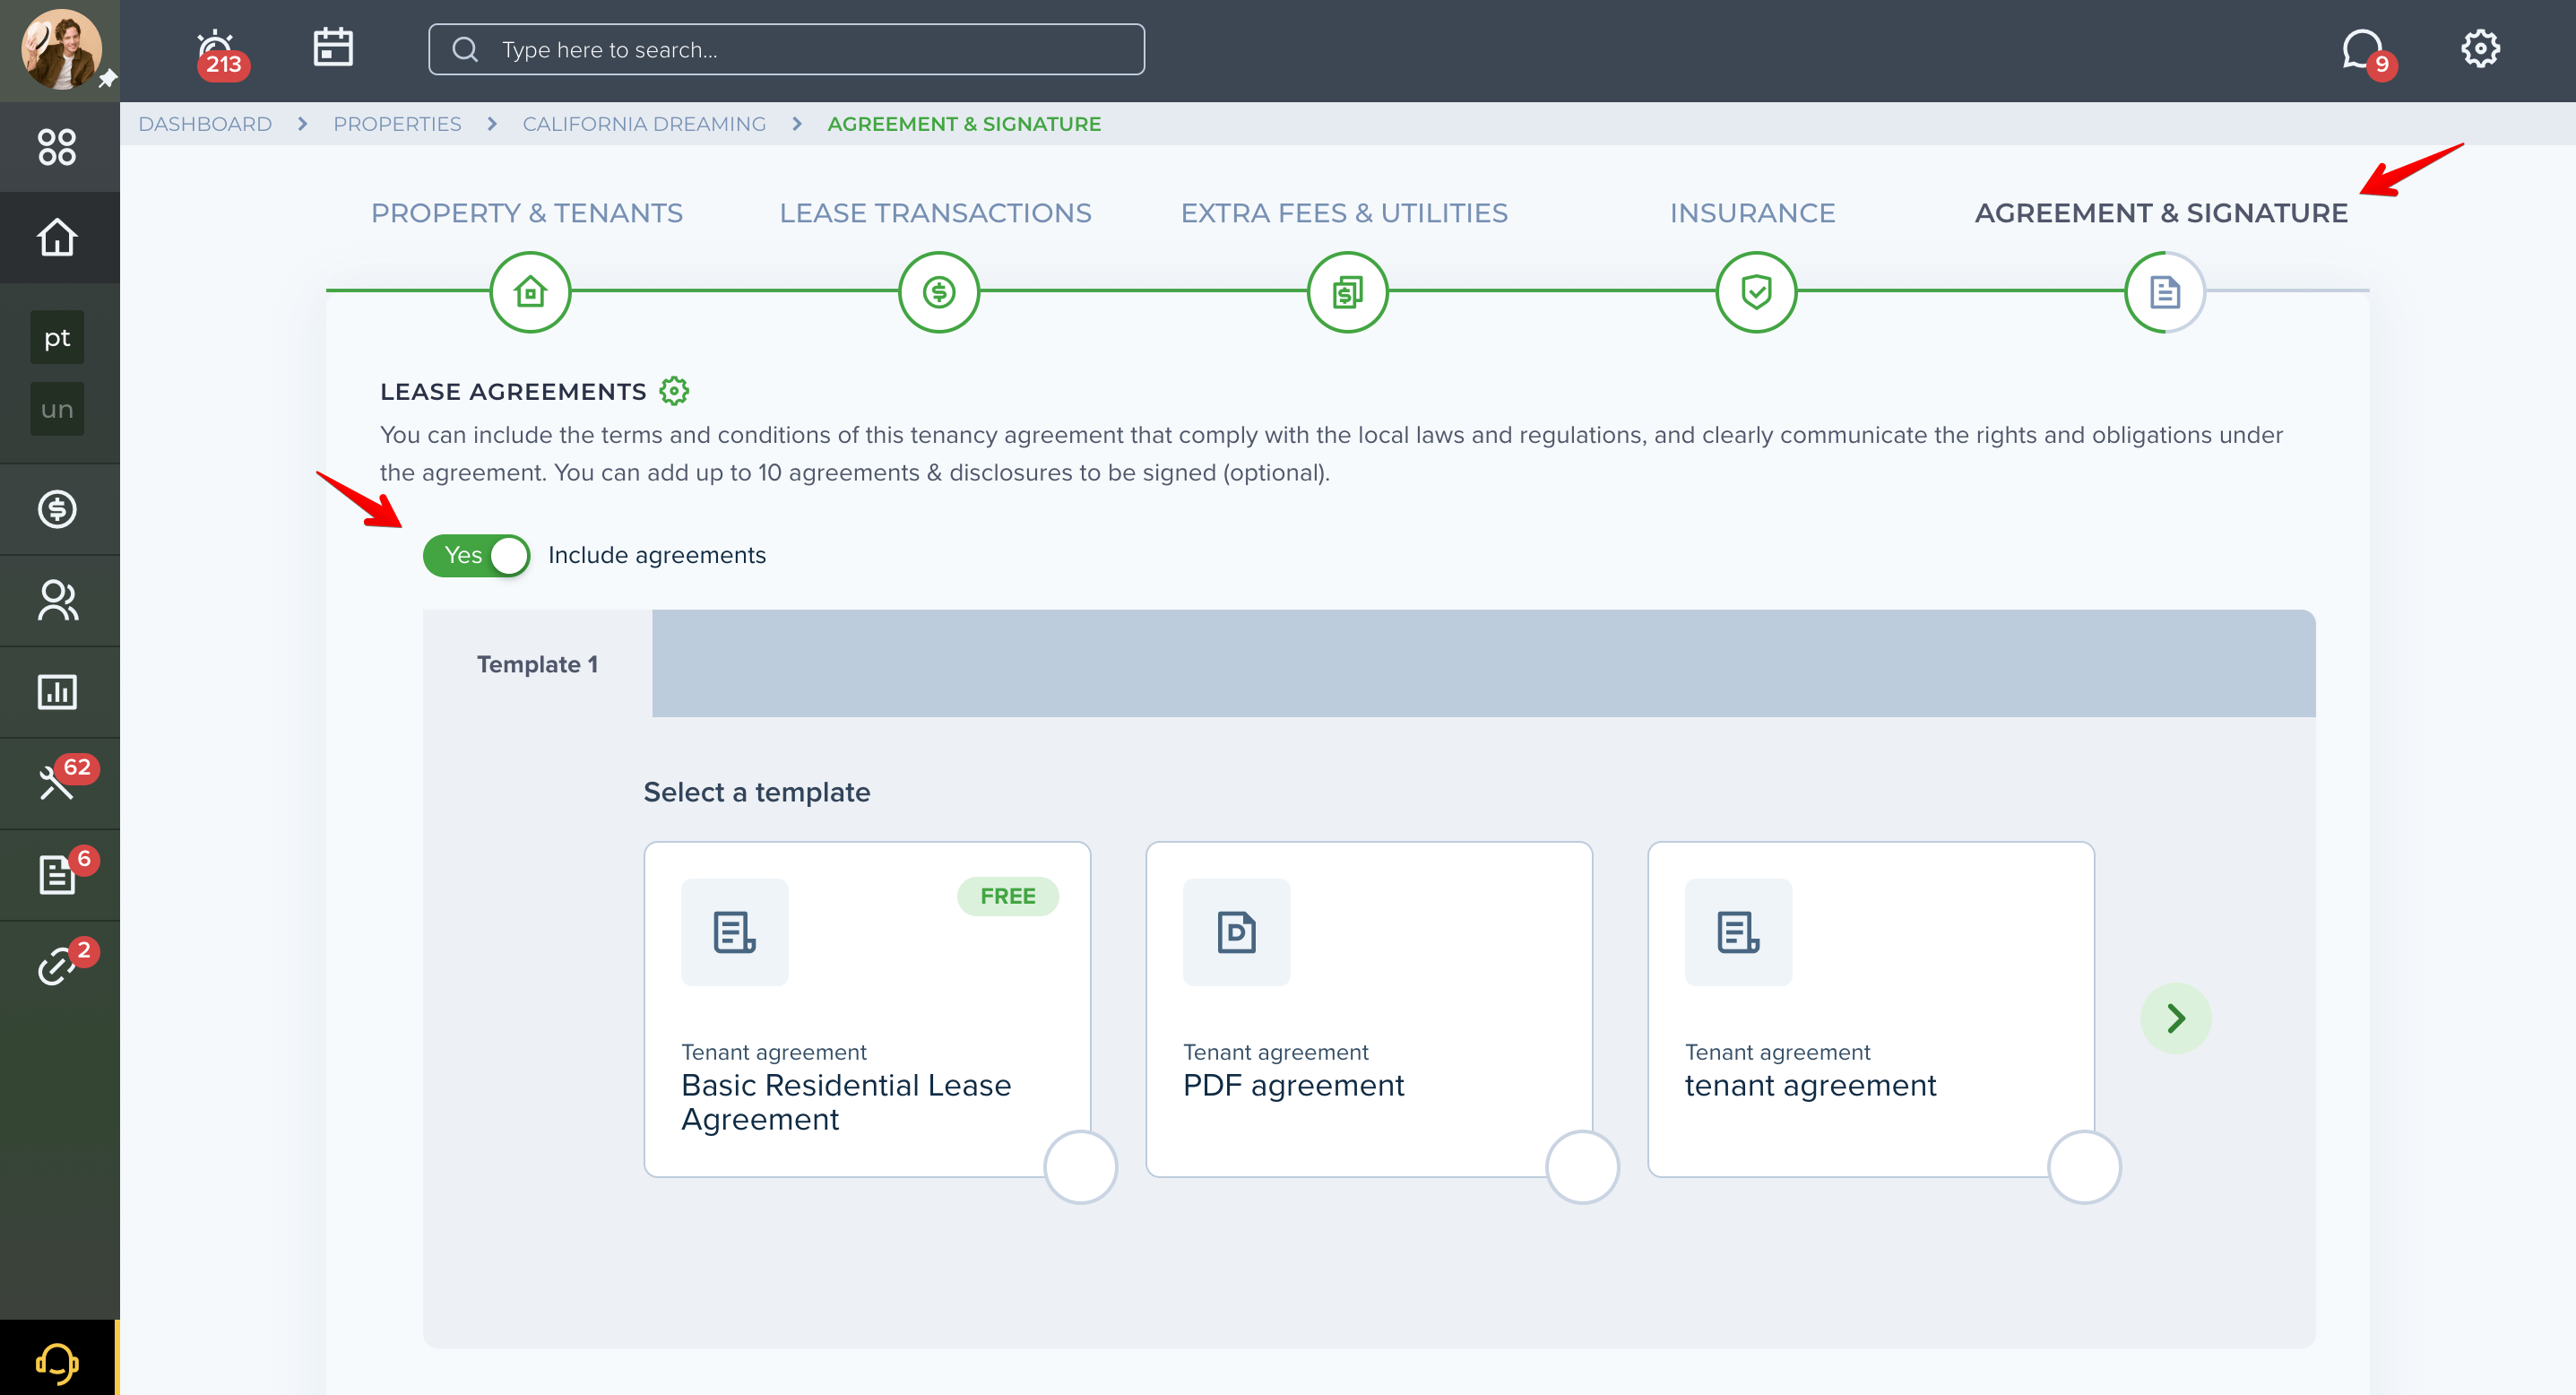2576x1395 pixels.
Task: Open the properties house icon in sidebar
Action: (x=57, y=237)
